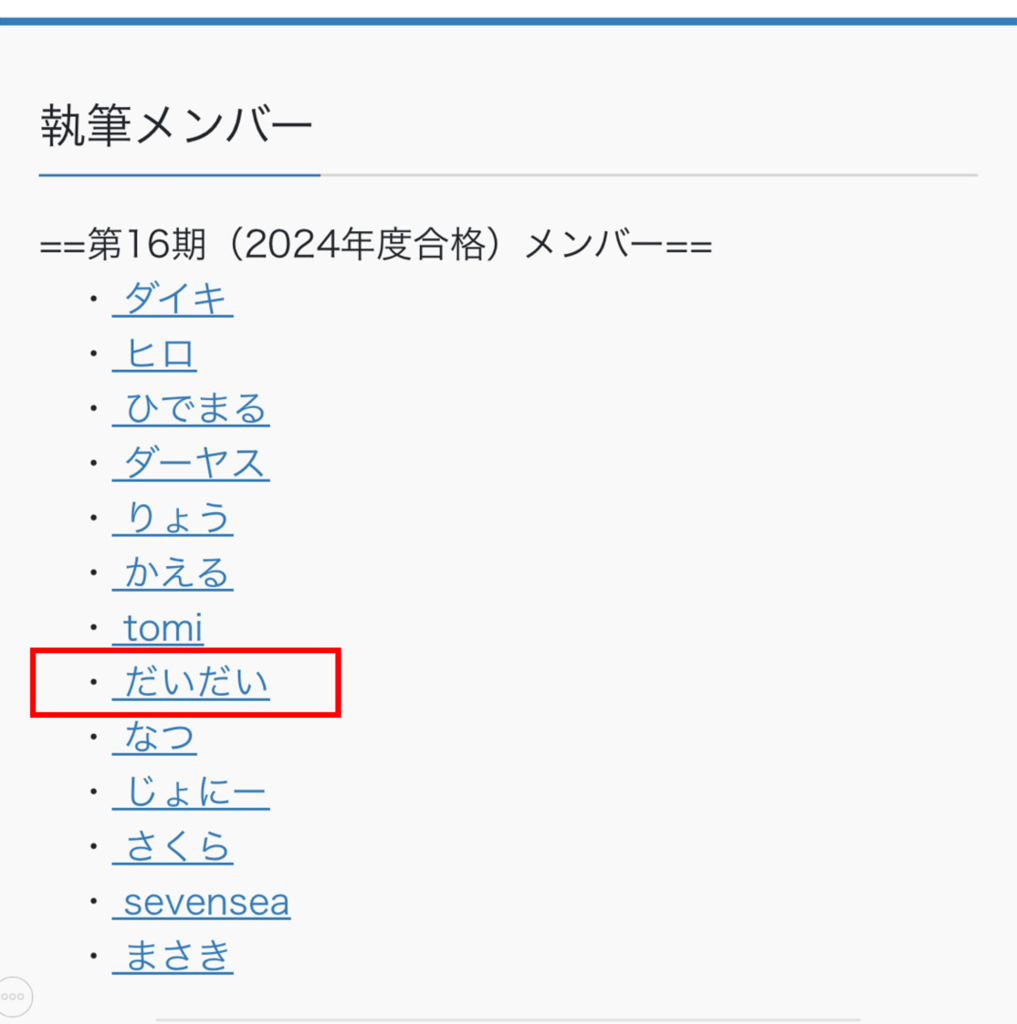Go to さくら's author page
This screenshot has height=1024, width=1017.
click(x=176, y=848)
